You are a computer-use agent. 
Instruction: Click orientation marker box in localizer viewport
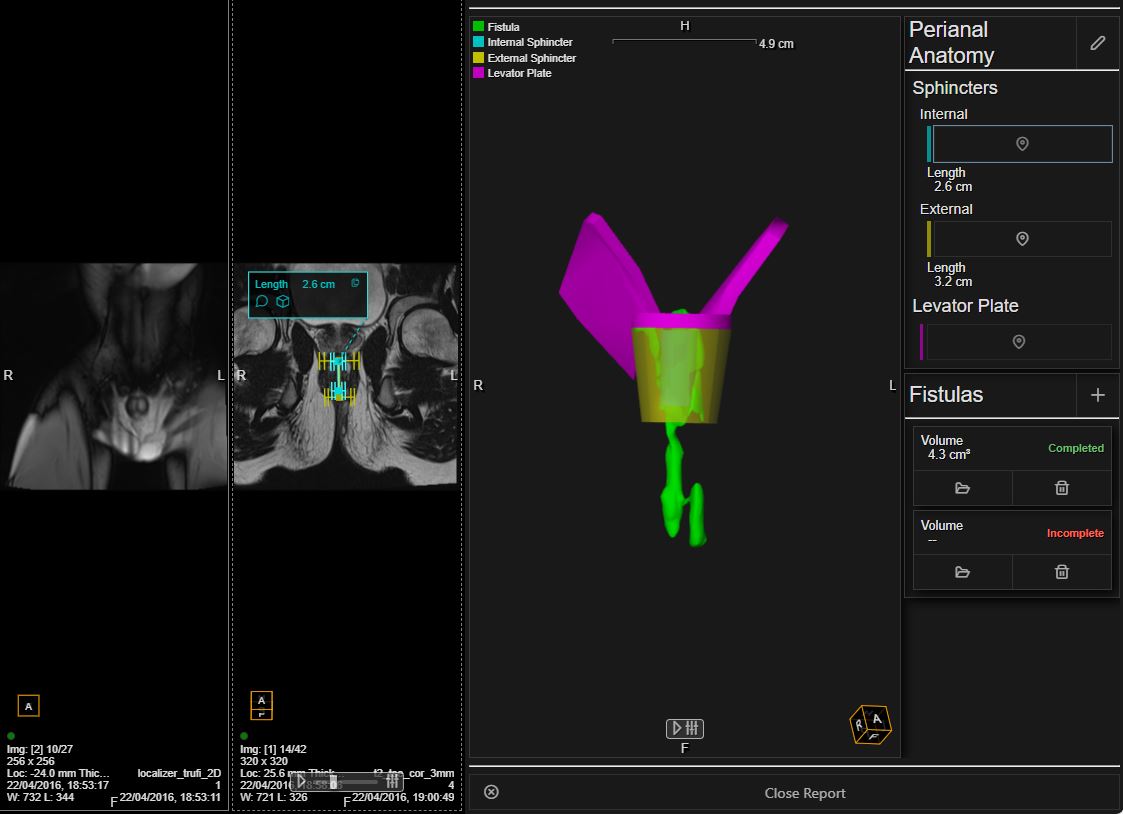tap(29, 706)
